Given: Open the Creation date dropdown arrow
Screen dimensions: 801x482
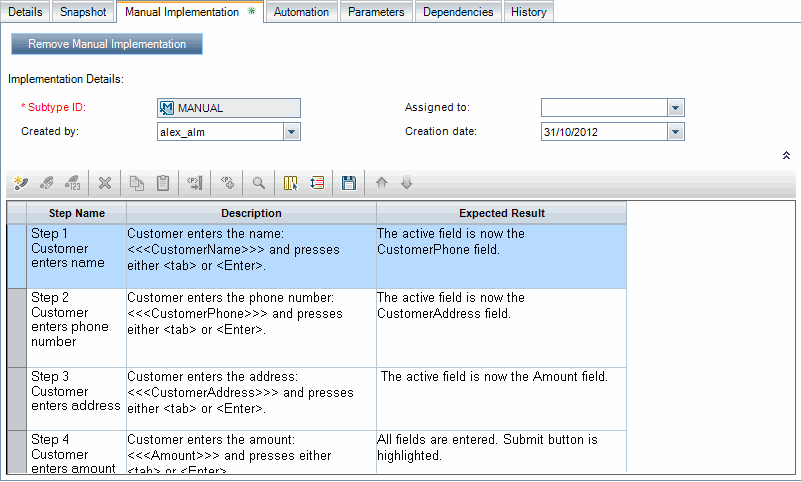Looking at the screenshot, I should click(675, 132).
